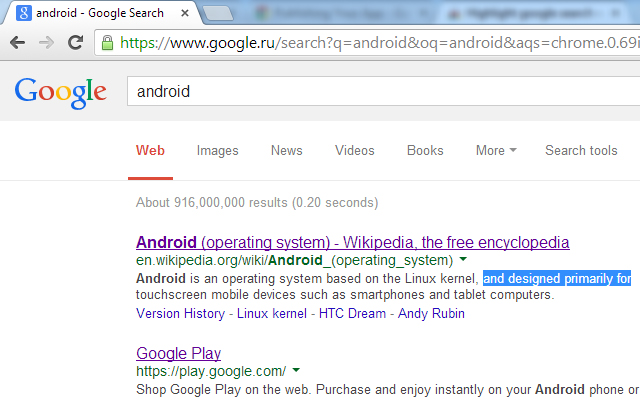Click the en.wikipedia.org green URL text
This screenshot has width=640, height=400.
[x=294, y=260]
